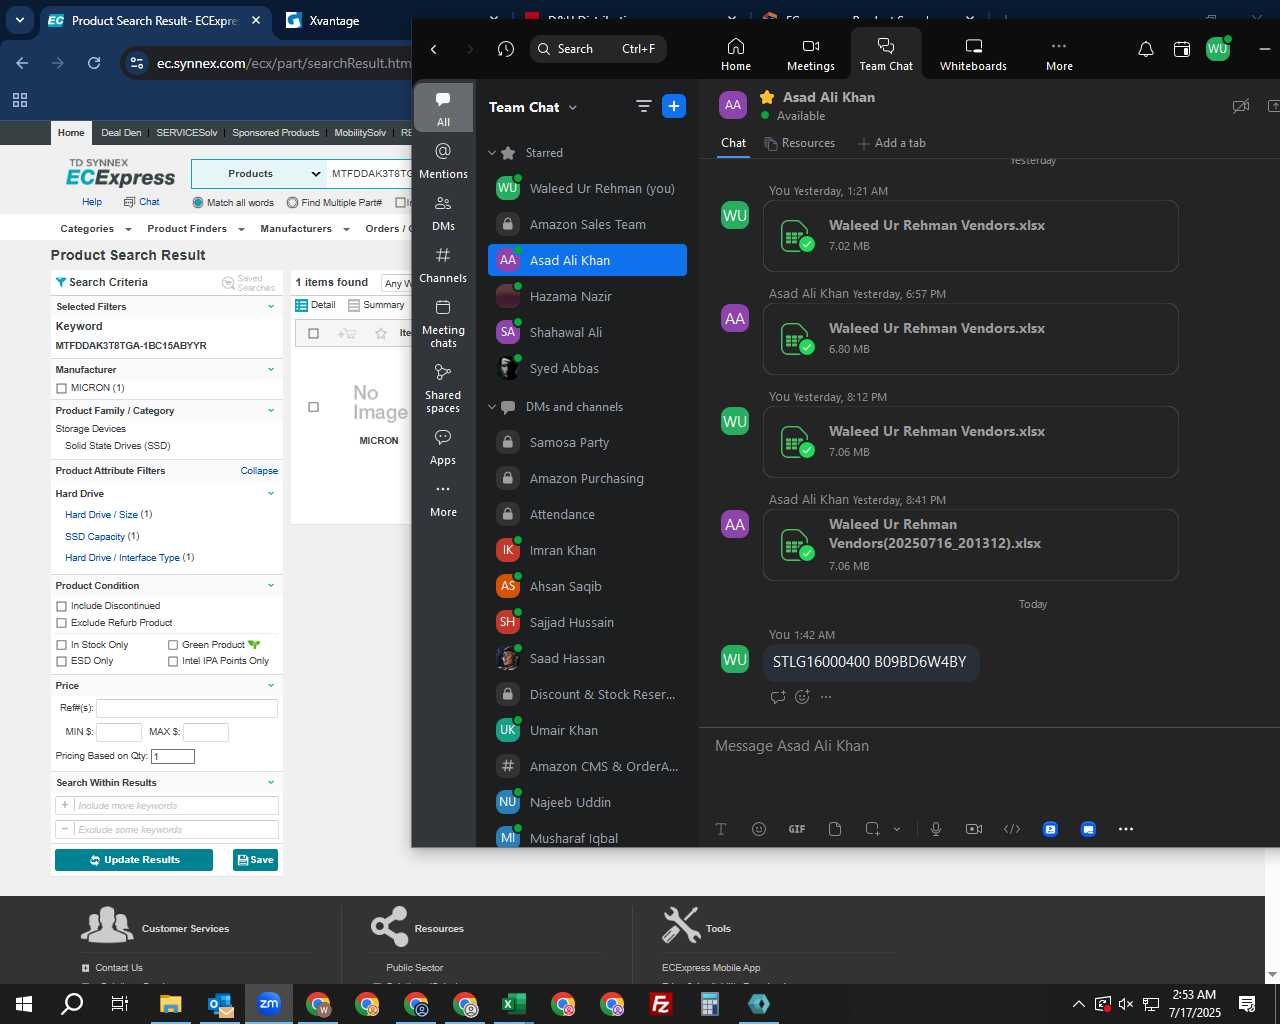The image size is (1280, 1024).
Task: Go back in Zoom navigation
Action: coord(434,49)
